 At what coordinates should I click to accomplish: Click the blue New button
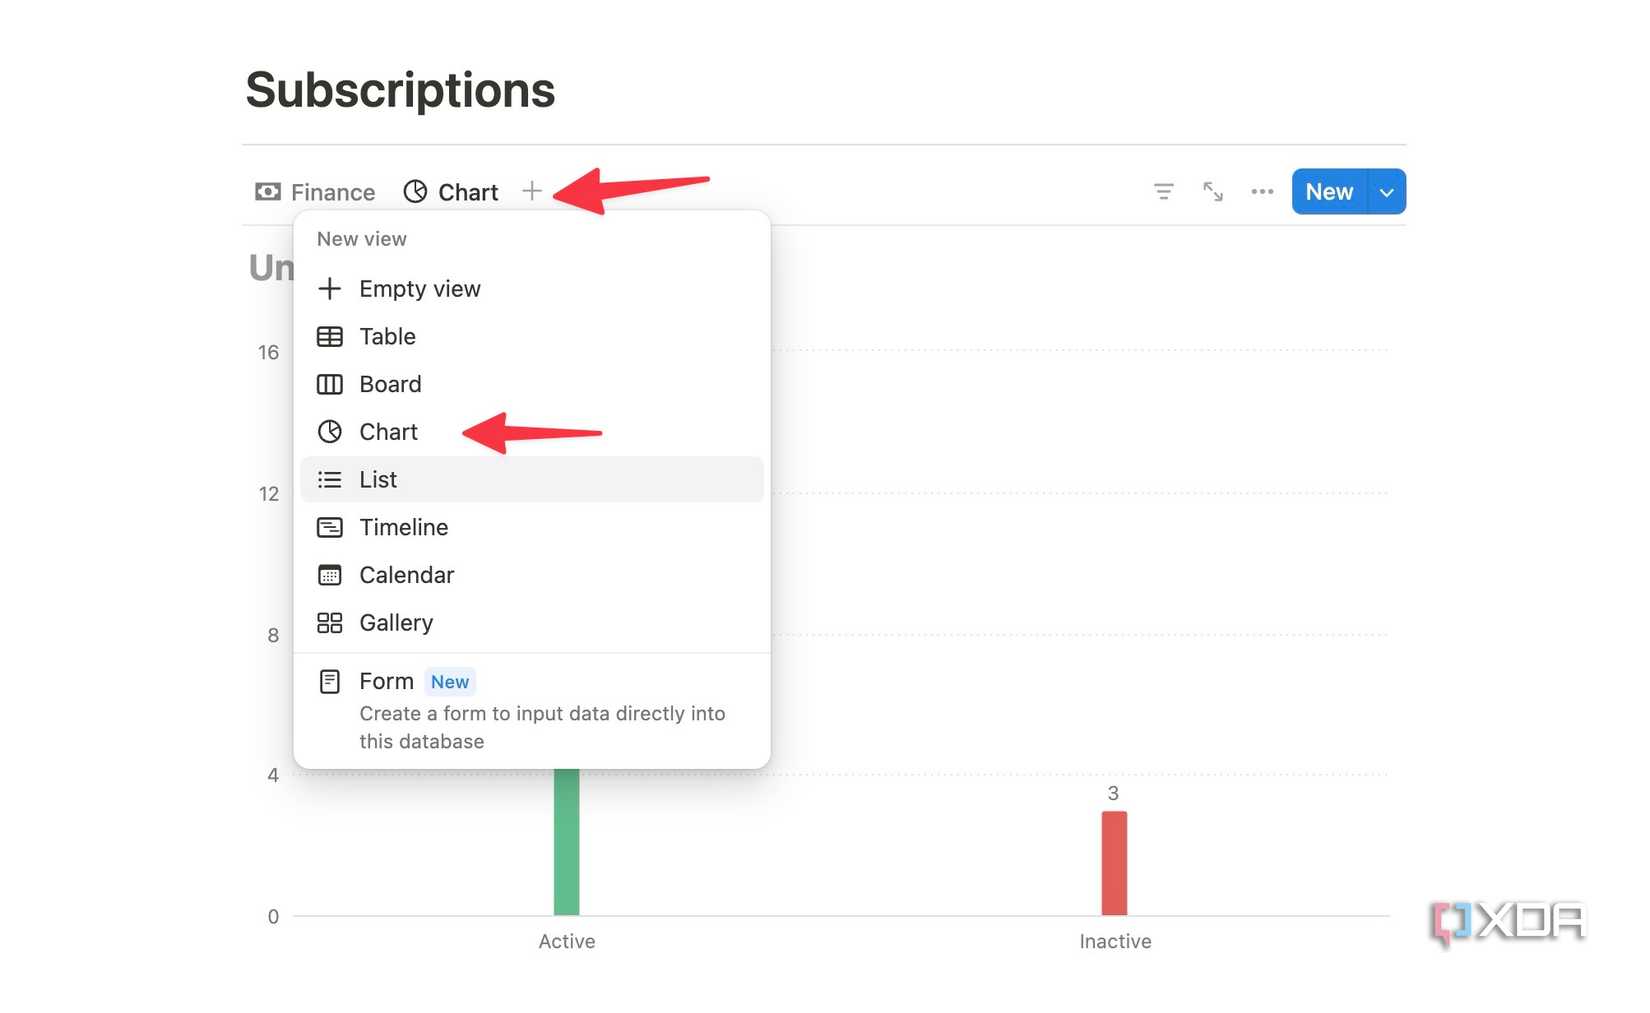[1328, 191]
